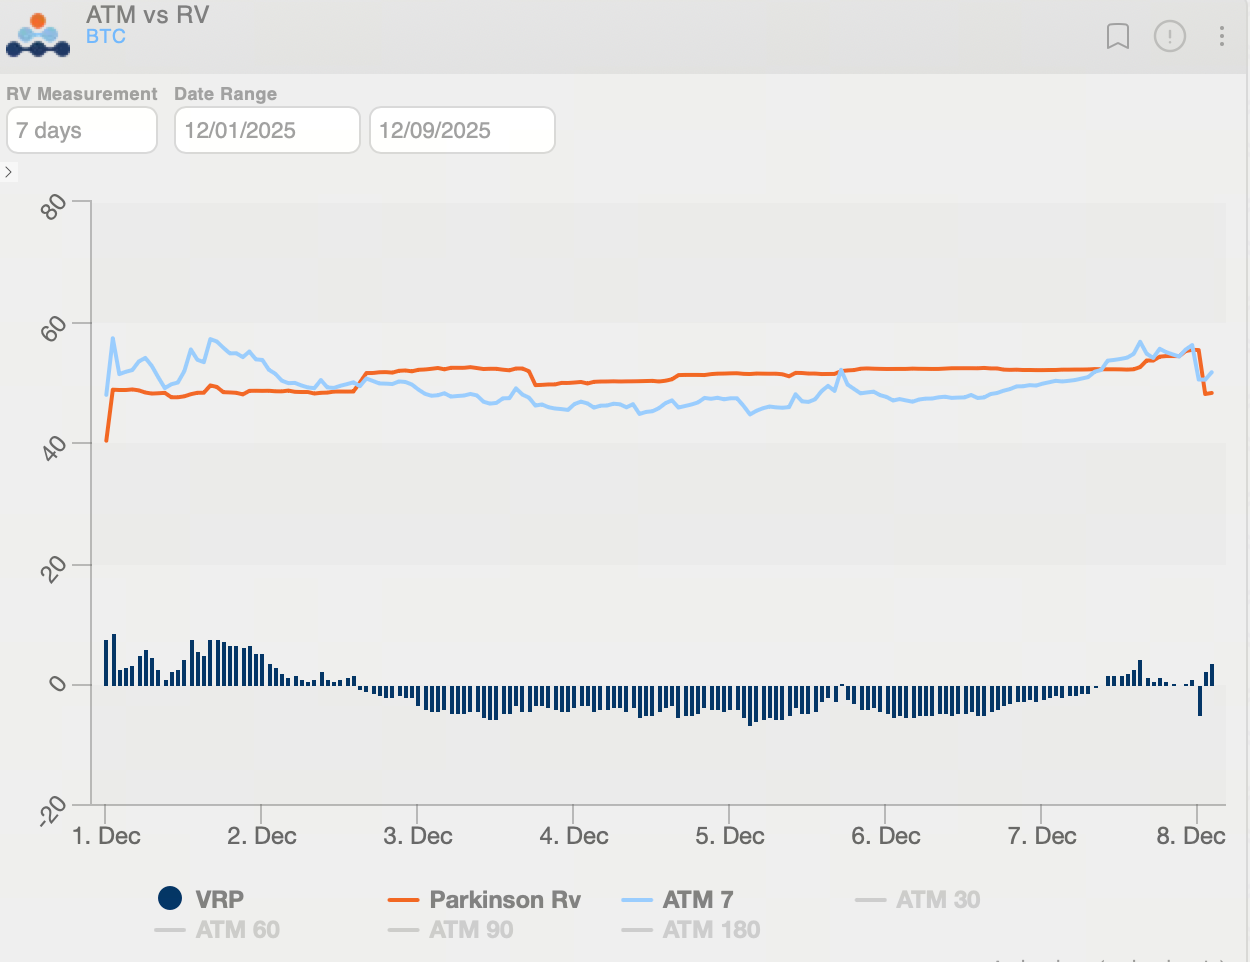The image size is (1250, 962).
Task: Click the BTC label under the title
Action: tap(106, 37)
